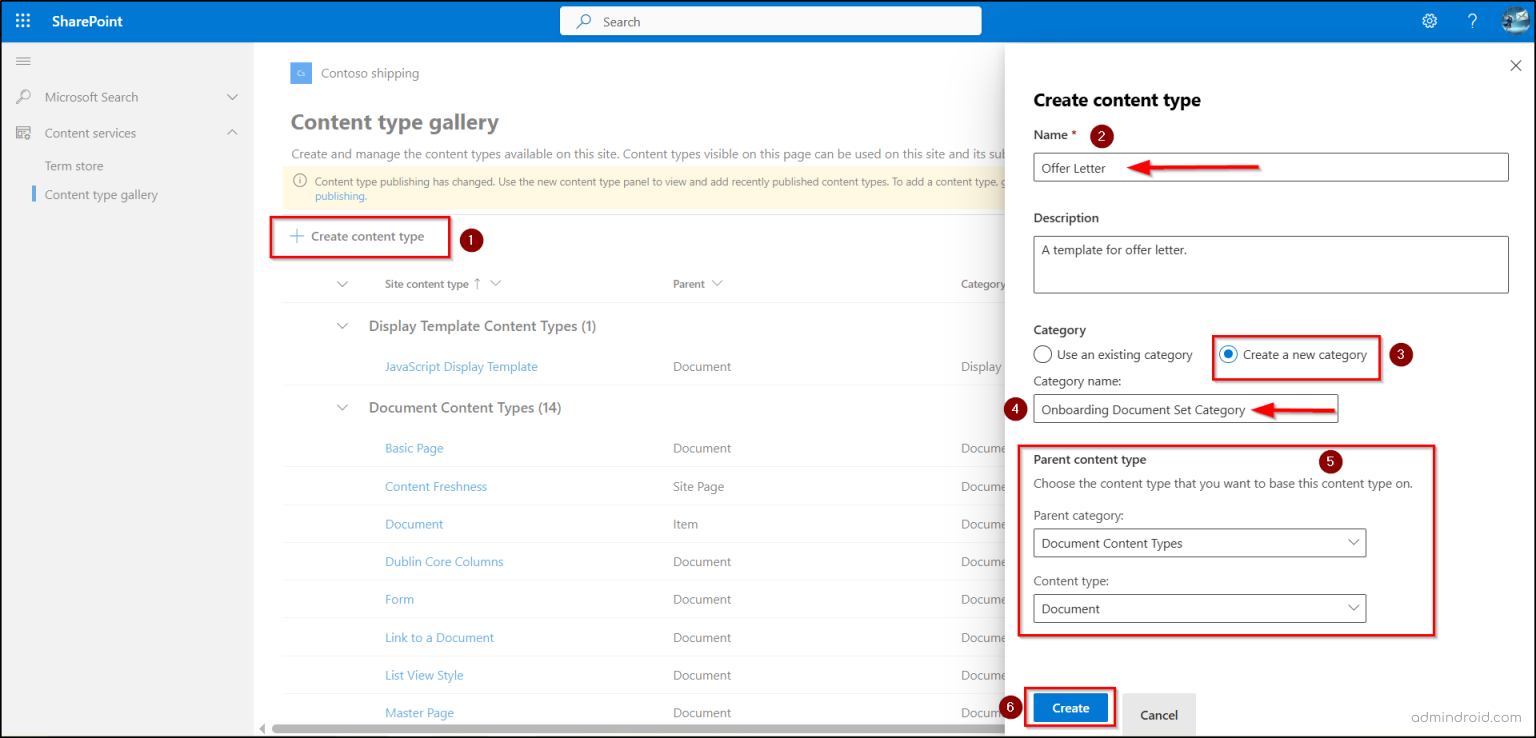Open the SharePoint settings gear
1536x738 pixels.
(1429, 20)
